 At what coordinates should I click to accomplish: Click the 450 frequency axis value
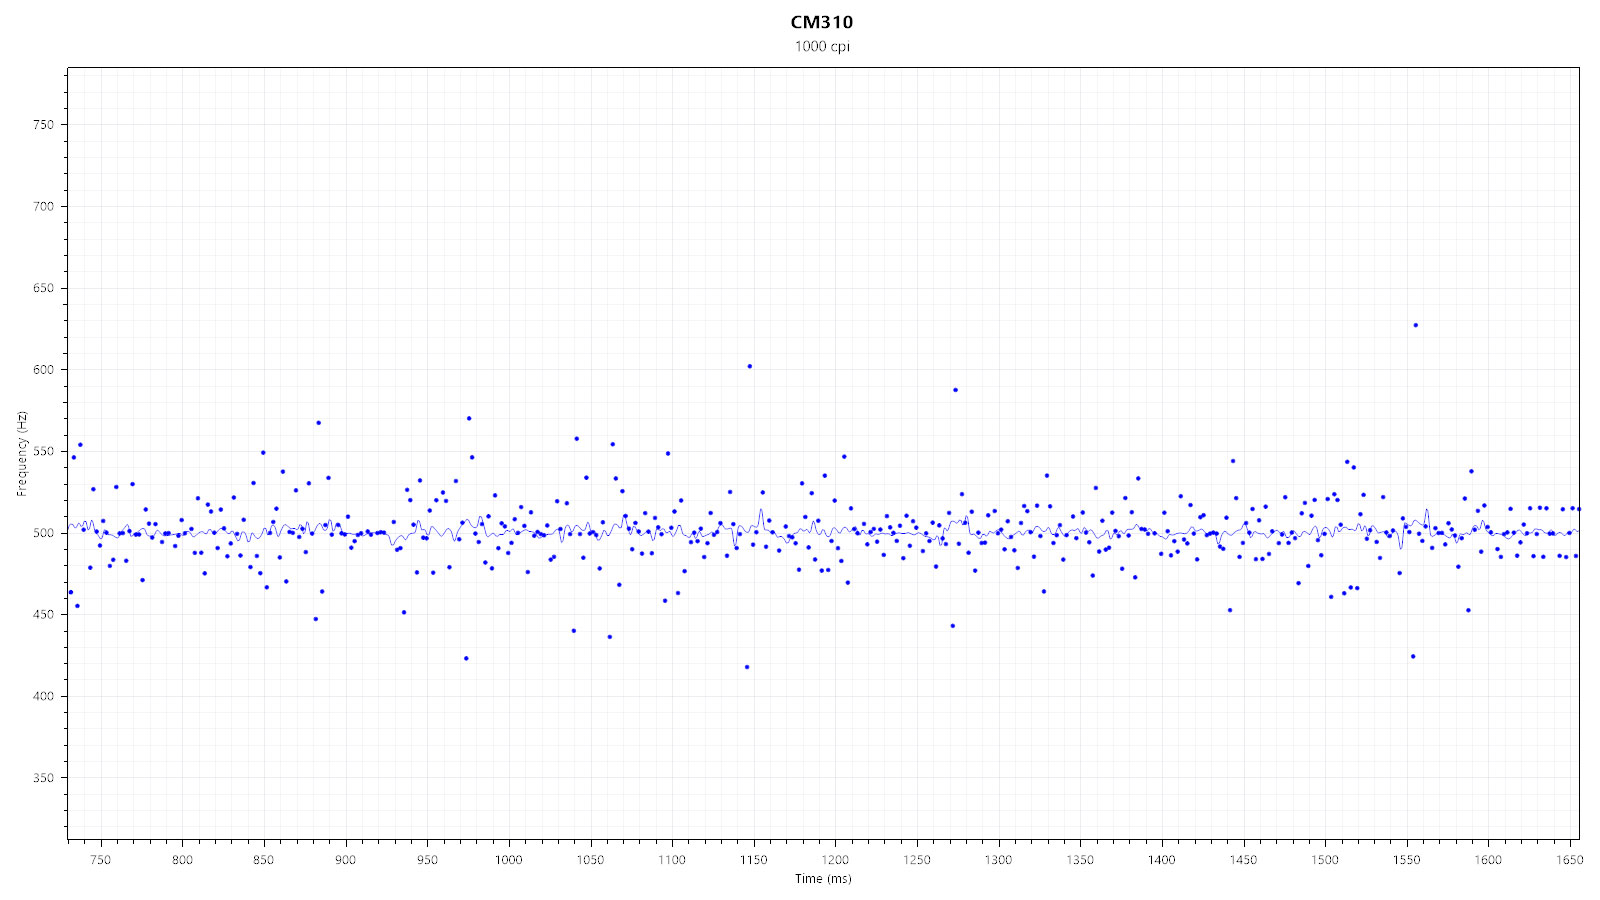tap(43, 615)
